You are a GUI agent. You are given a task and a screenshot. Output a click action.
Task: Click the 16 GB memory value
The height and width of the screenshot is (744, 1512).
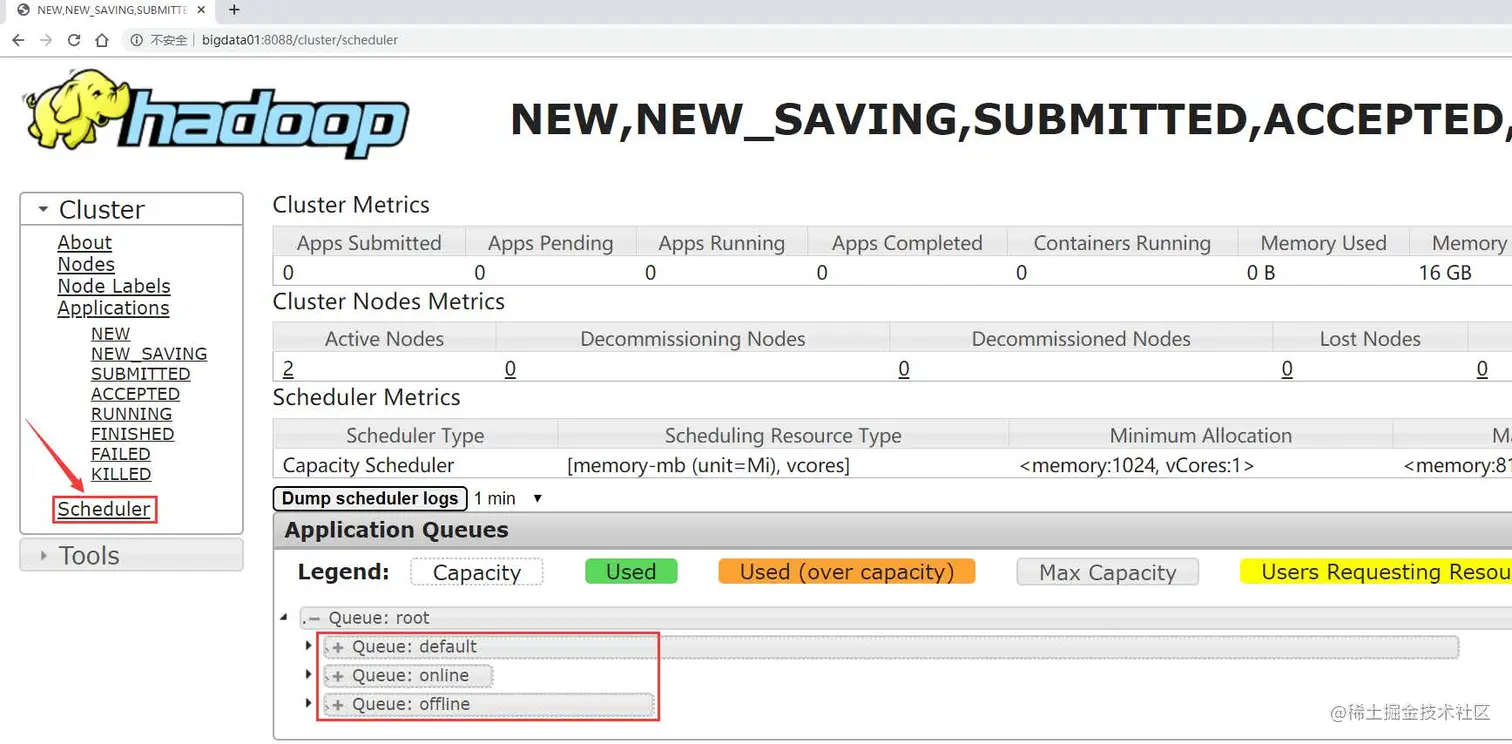point(1445,272)
